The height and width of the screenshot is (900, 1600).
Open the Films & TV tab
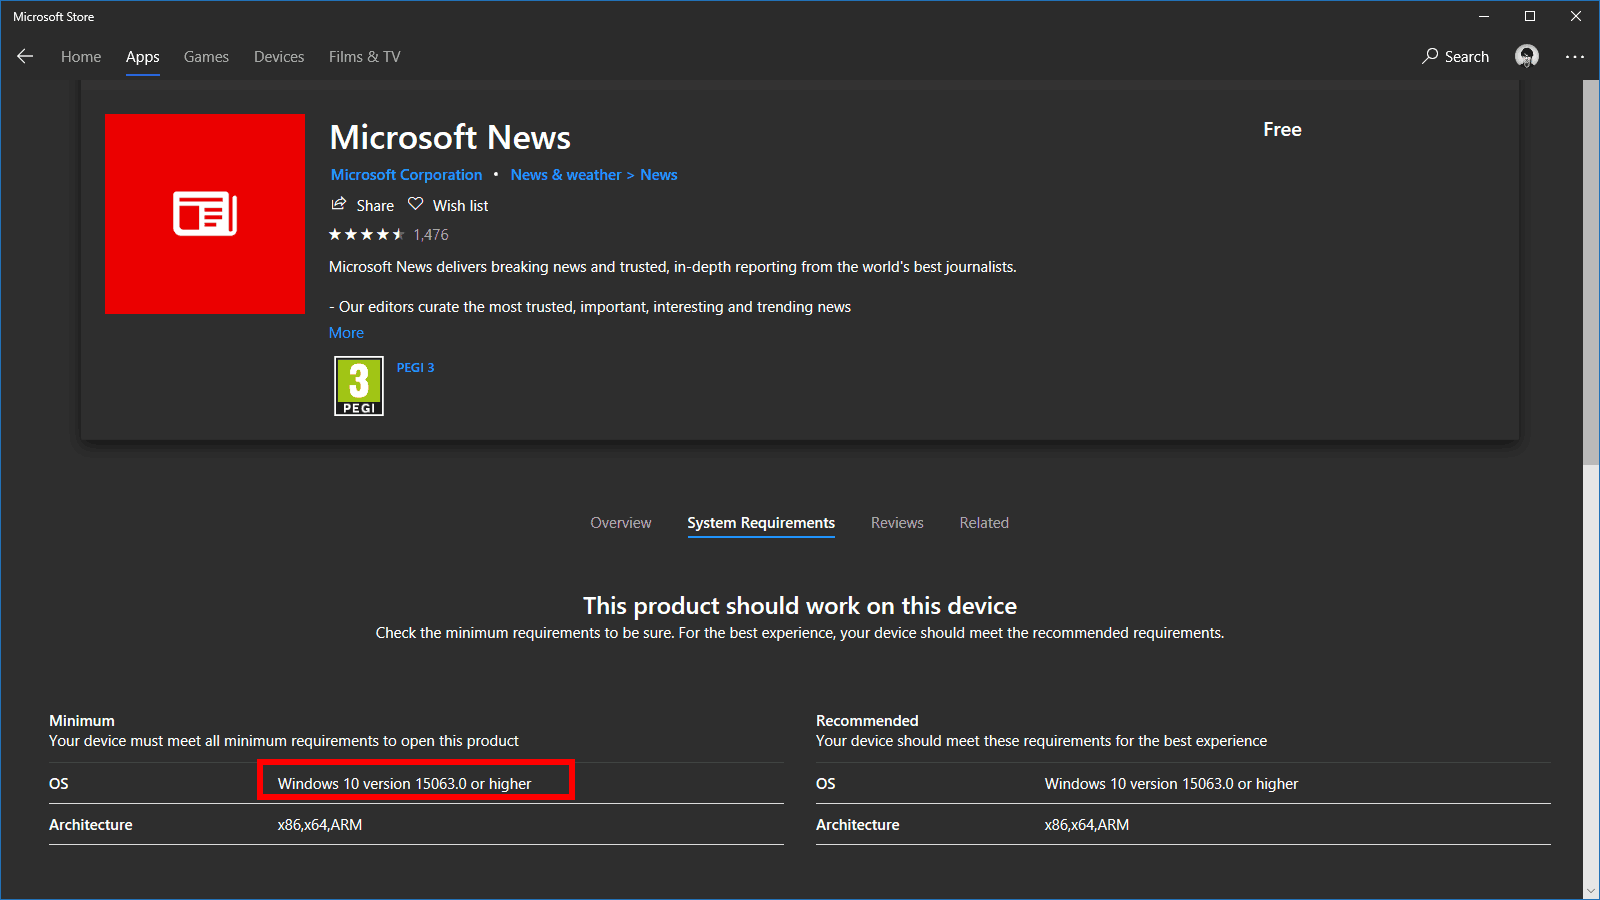(364, 57)
